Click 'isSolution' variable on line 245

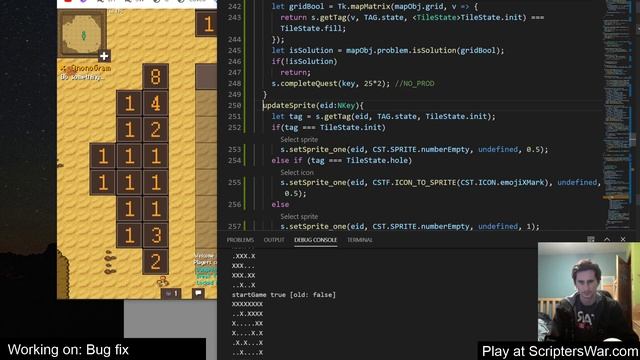pyautogui.click(x=311, y=50)
